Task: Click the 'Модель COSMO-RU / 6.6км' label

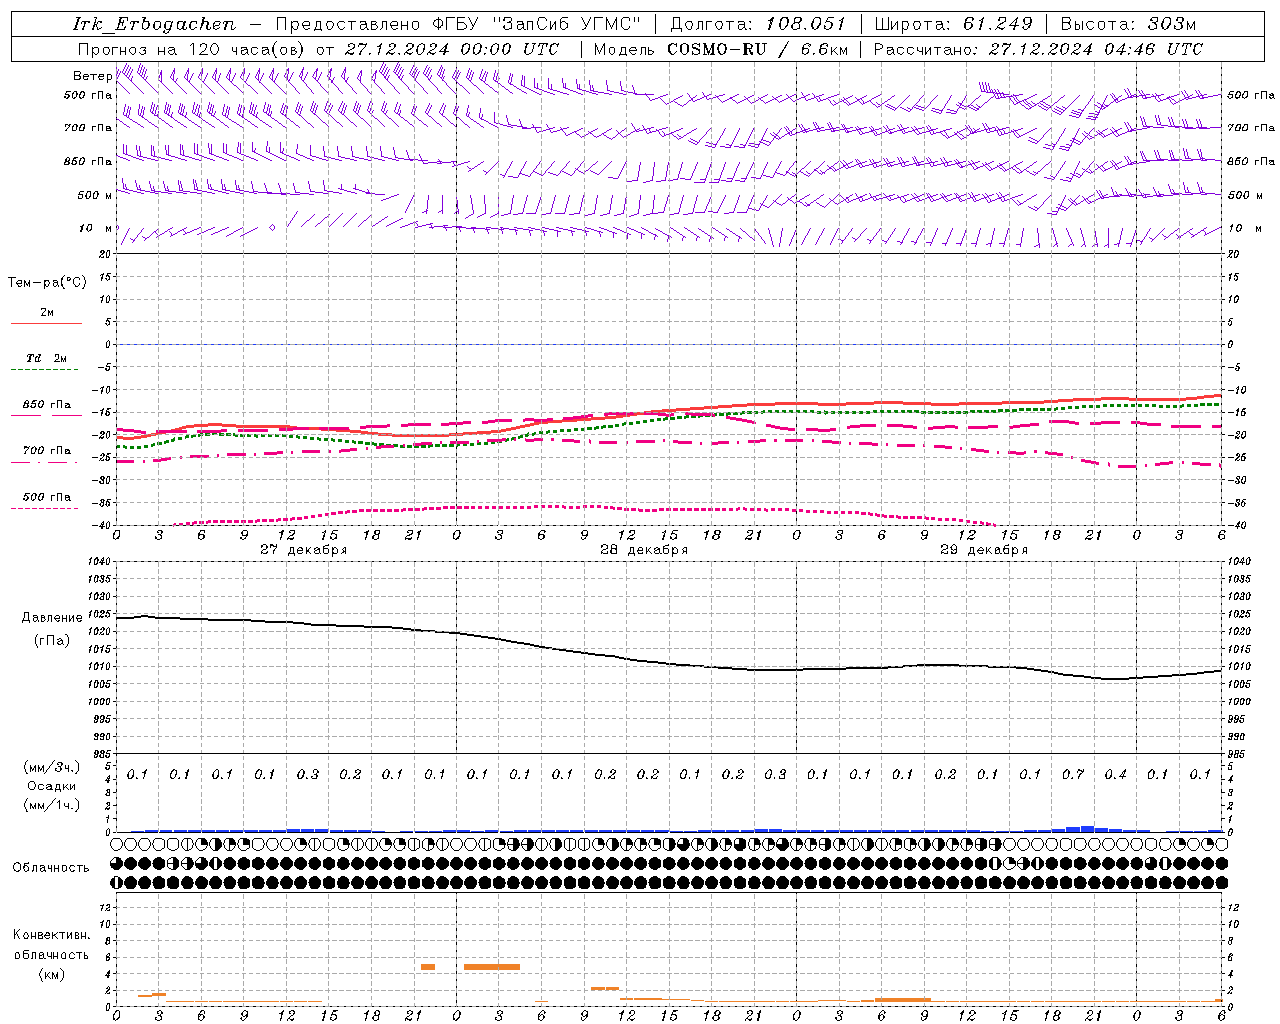Action: click(721, 49)
